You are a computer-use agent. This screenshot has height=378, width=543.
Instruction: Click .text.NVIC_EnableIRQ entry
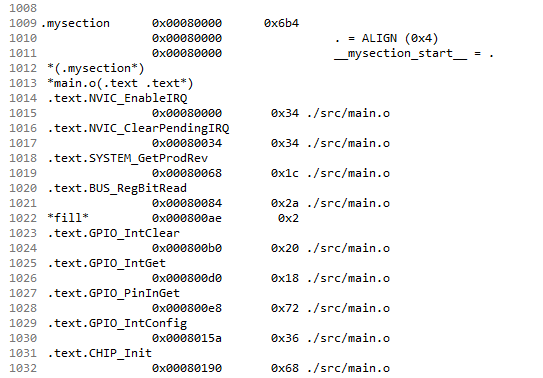click(x=117, y=98)
